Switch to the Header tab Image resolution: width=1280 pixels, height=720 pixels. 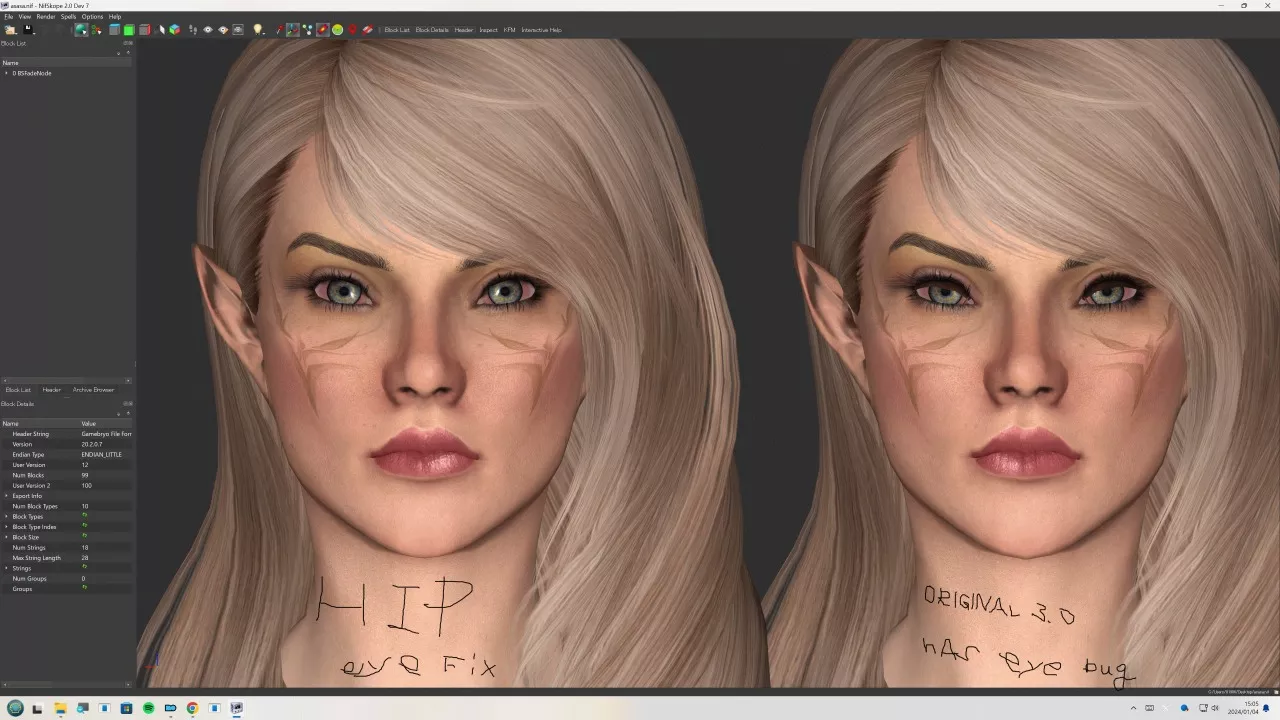tap(52, 390)
